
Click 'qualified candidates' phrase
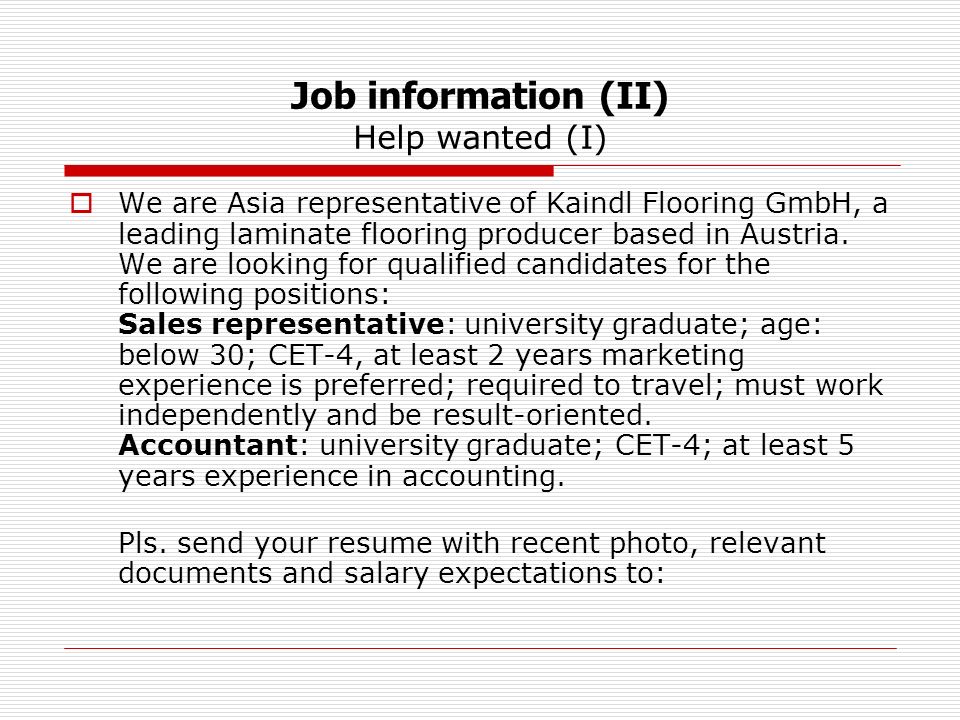(528, 264)
